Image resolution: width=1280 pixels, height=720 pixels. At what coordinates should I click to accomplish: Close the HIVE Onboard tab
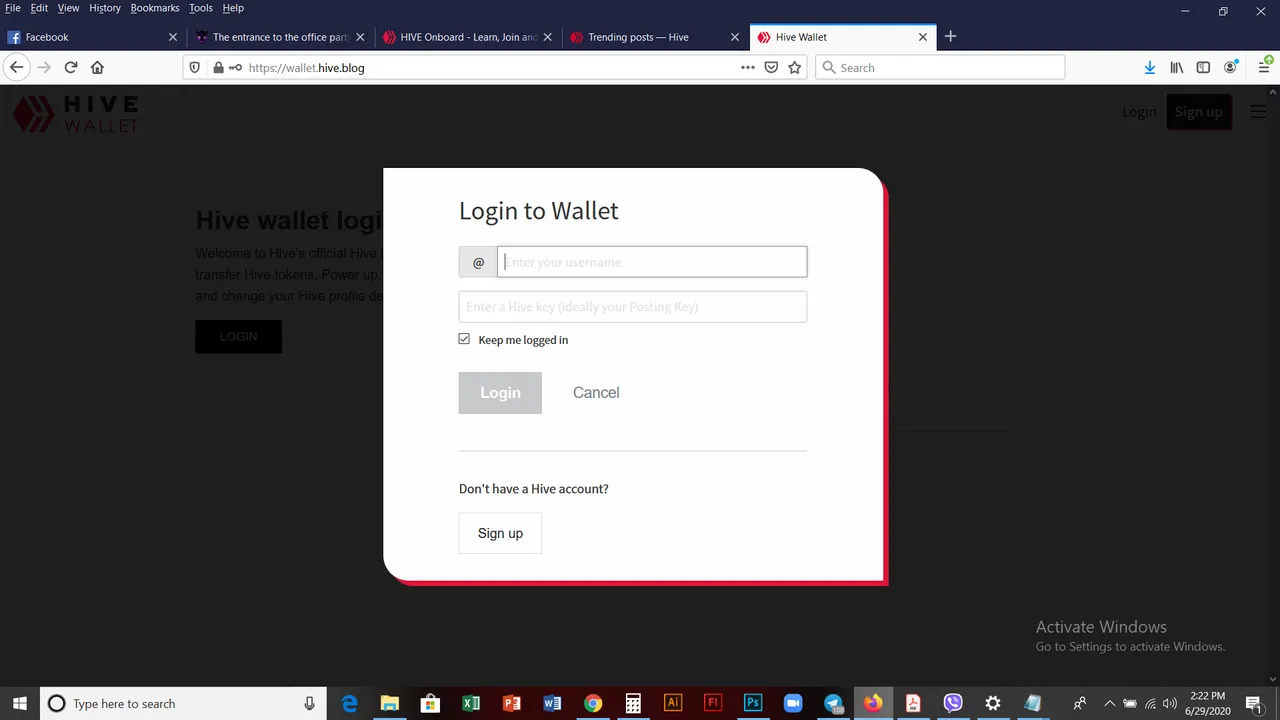point(548,37)
